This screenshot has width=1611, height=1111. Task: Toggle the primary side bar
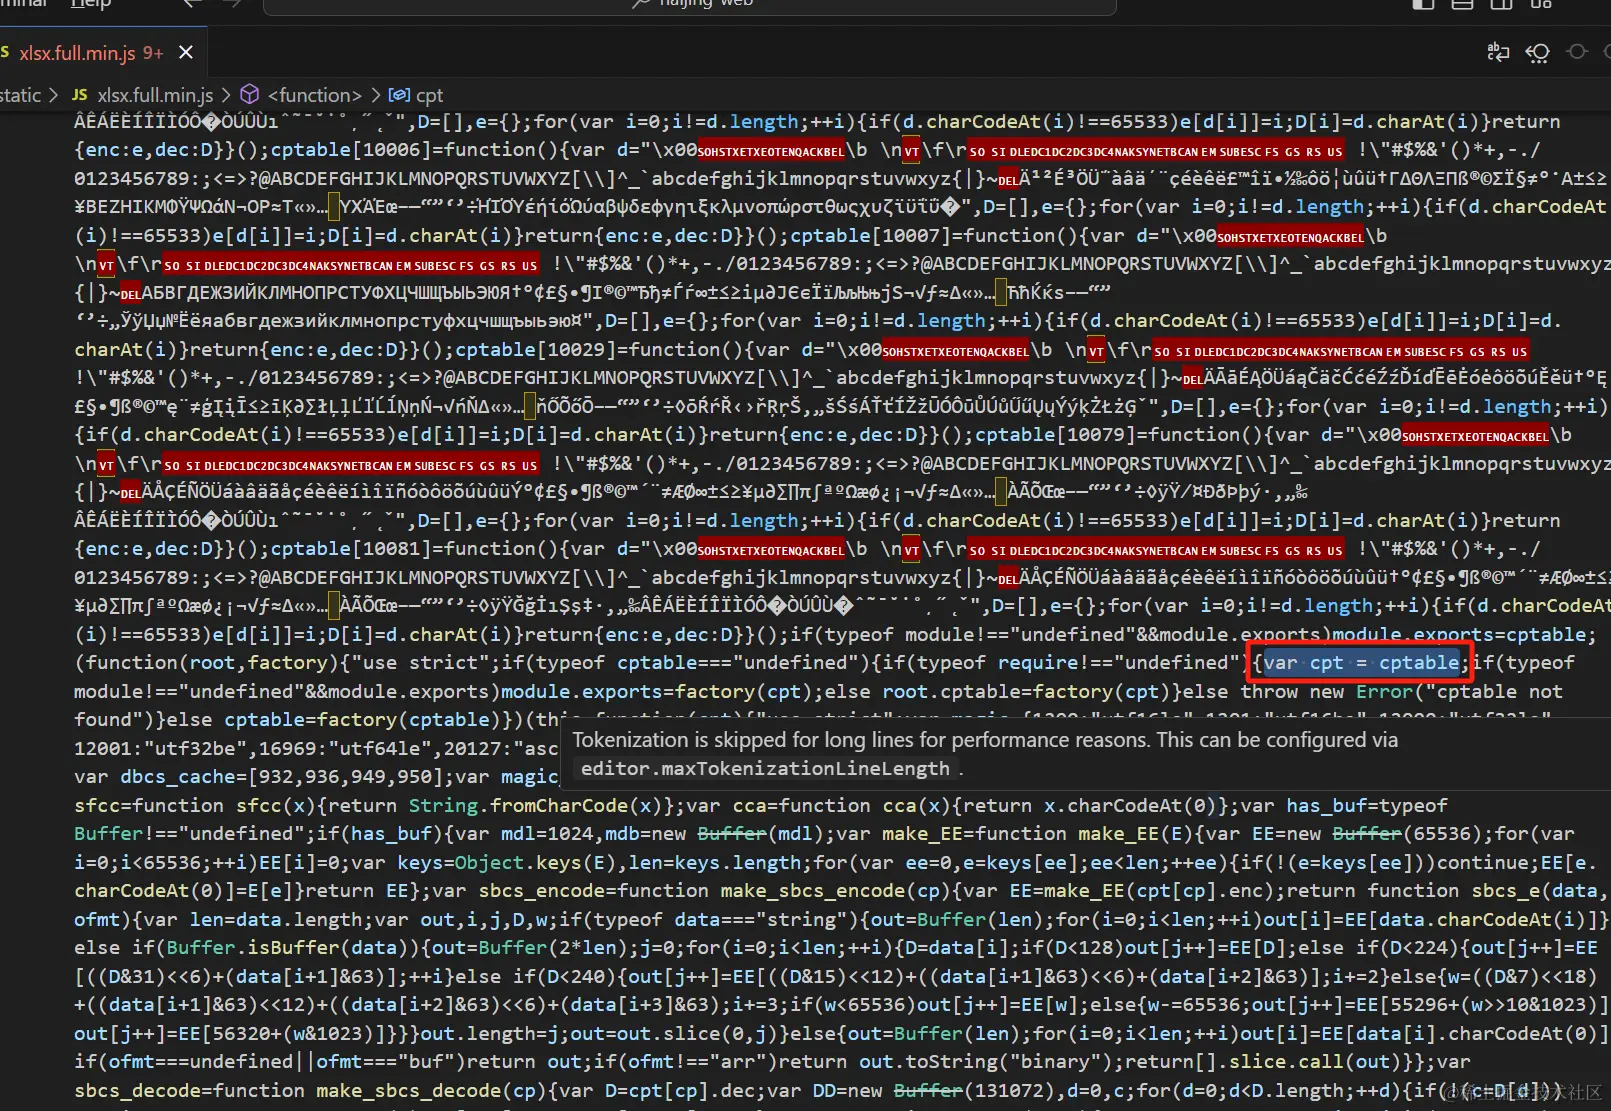tap(1423, 4)
